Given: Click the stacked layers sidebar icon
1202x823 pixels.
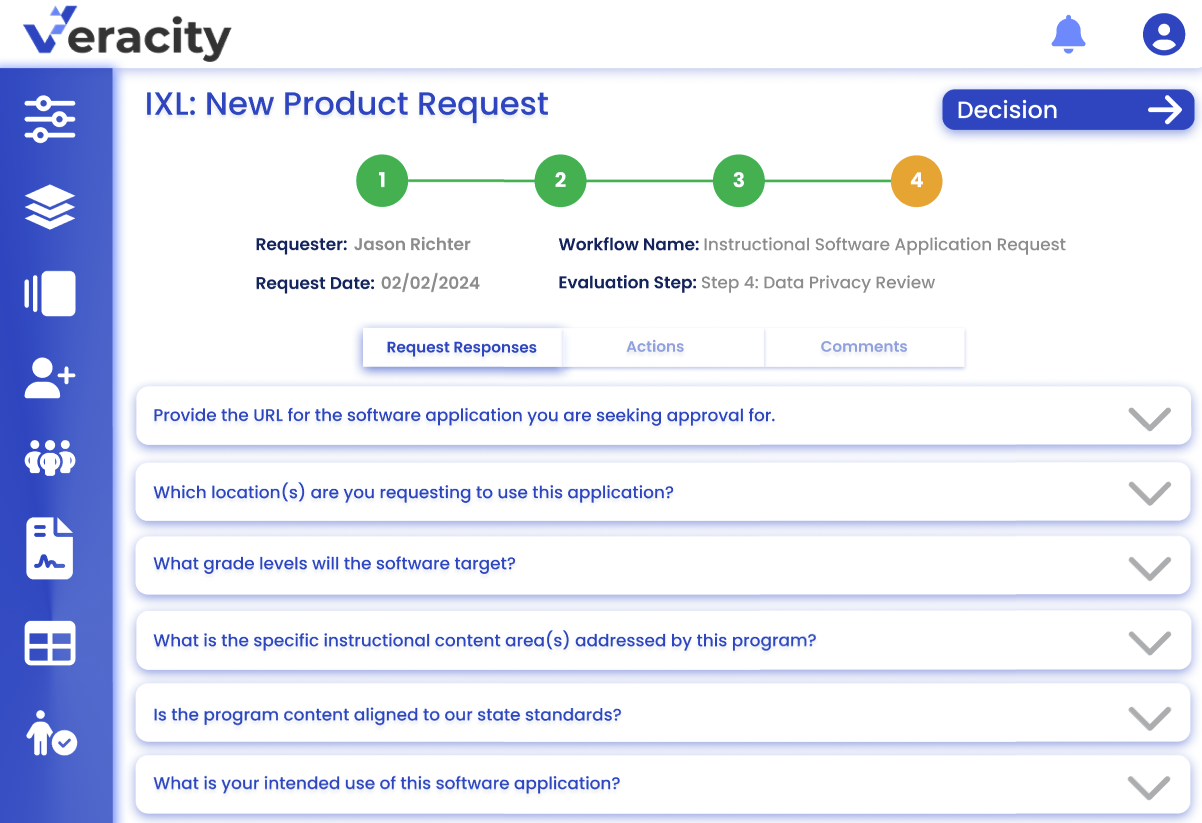Looking at the screenshot, I should (x=50, y=207).
